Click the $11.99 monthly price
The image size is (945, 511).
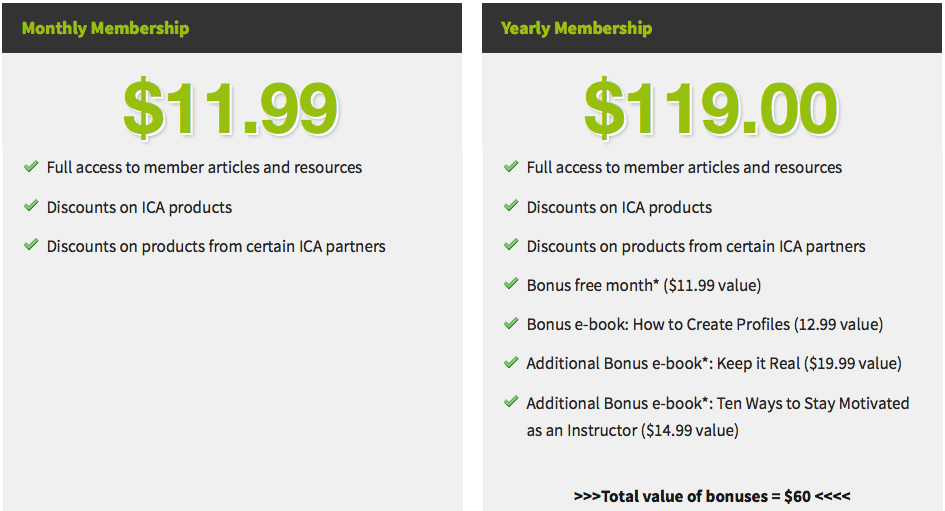(x=230, y=108)
